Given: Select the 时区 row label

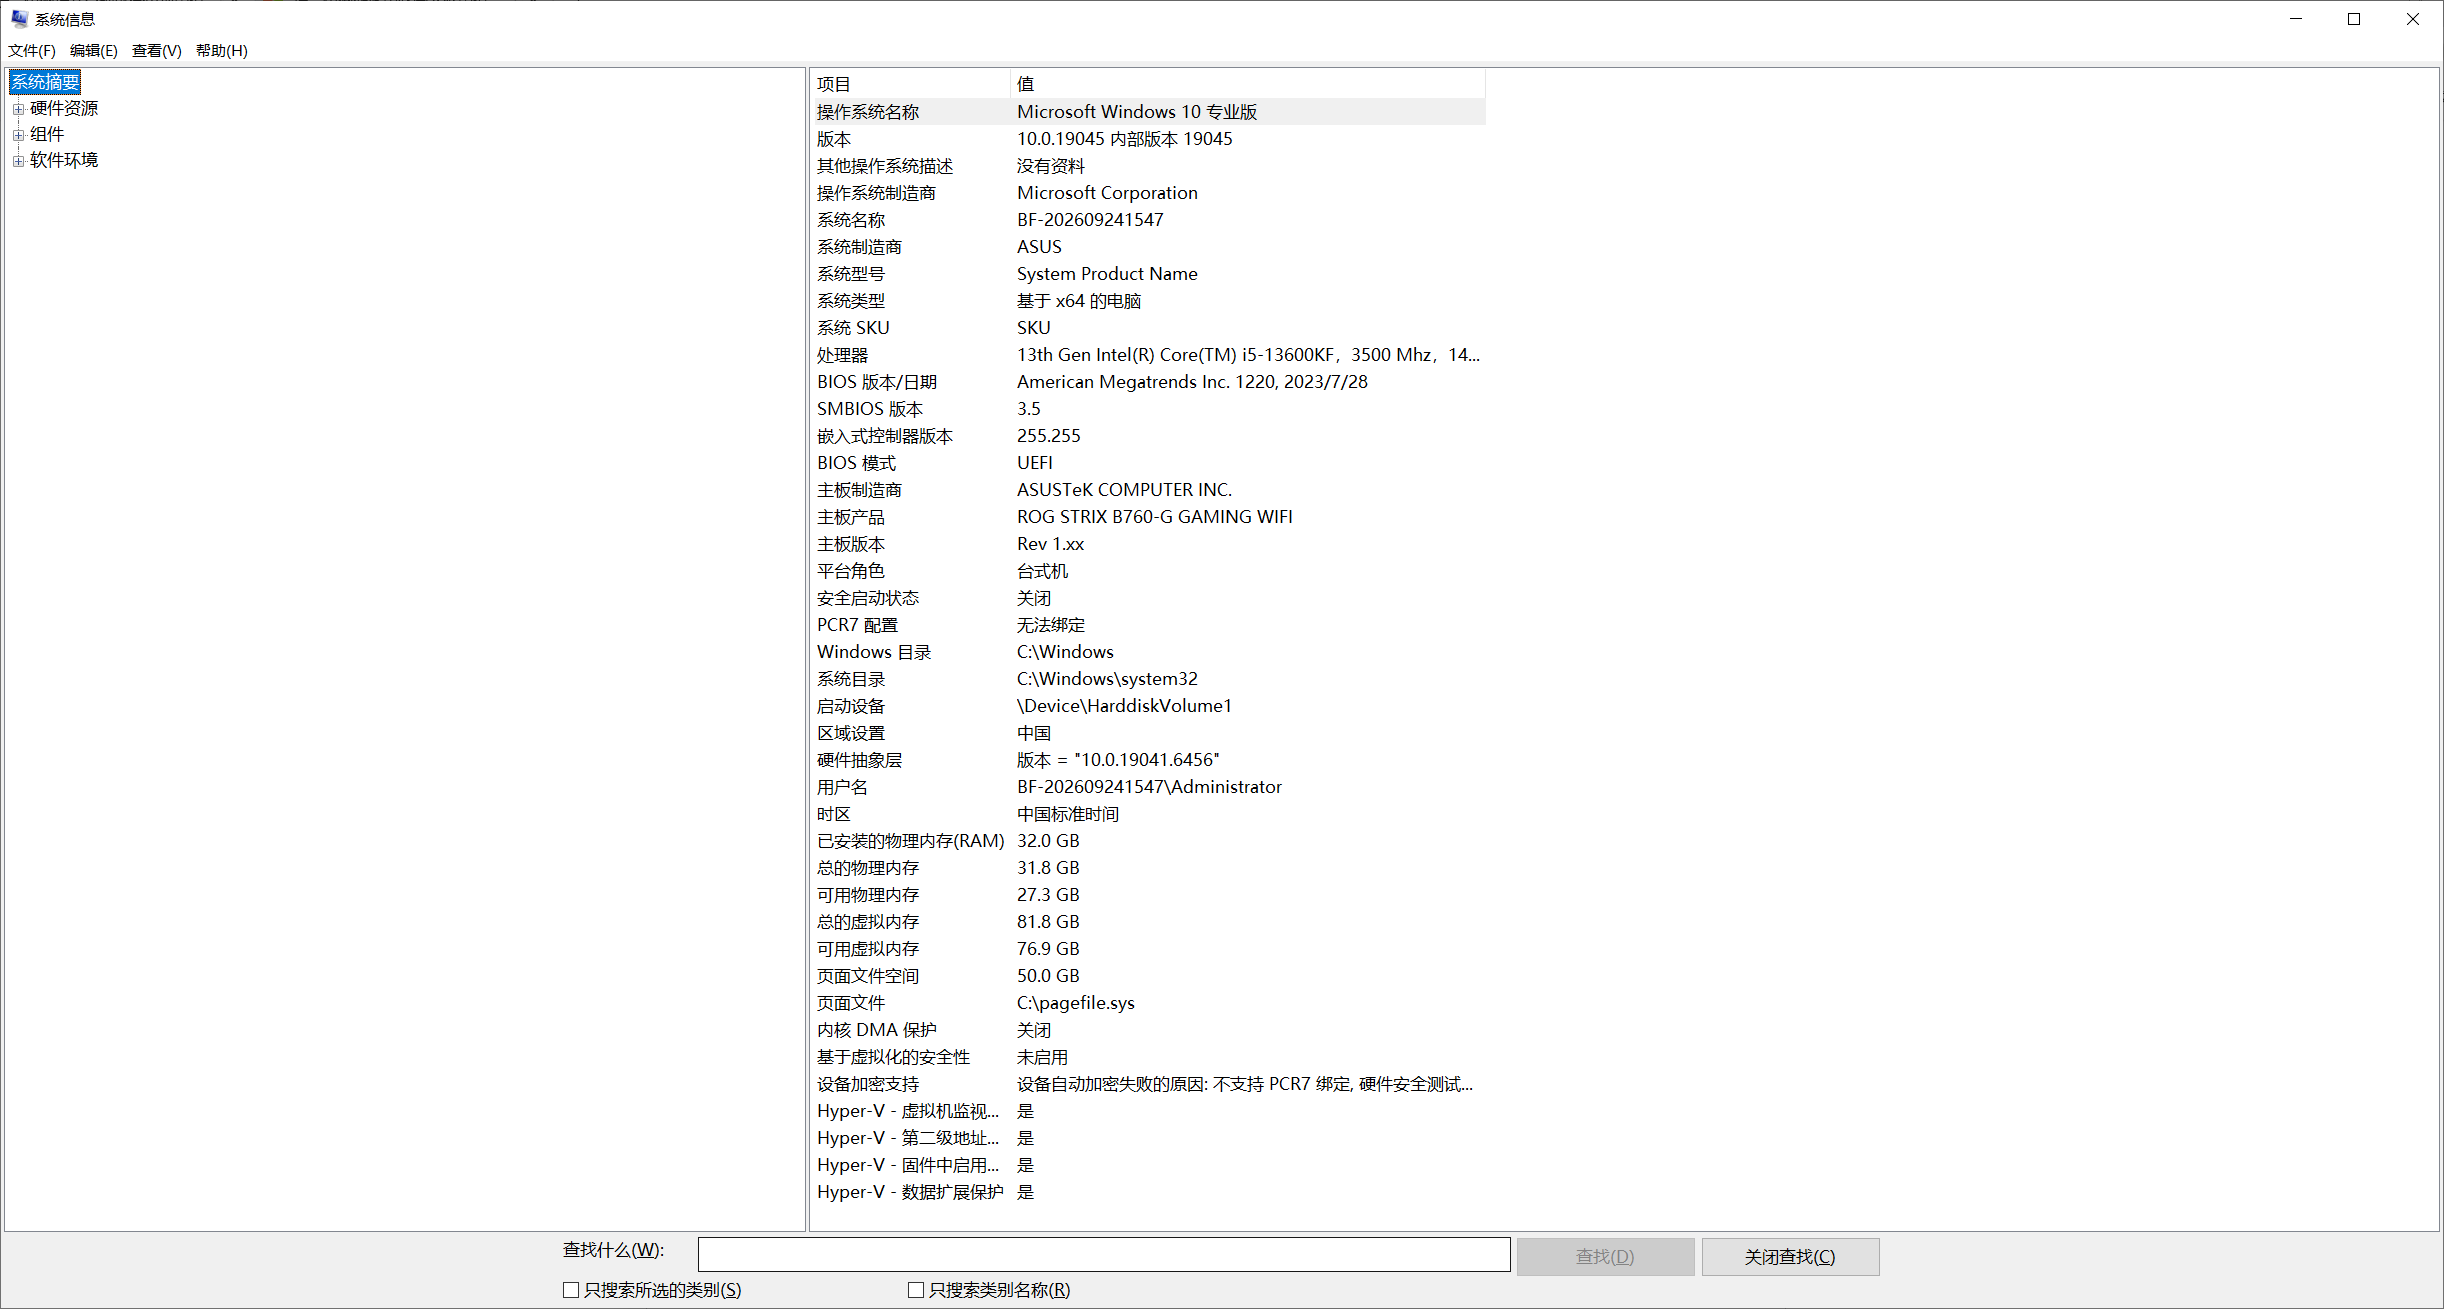Looking at the screenshot, I should point(834,814).
